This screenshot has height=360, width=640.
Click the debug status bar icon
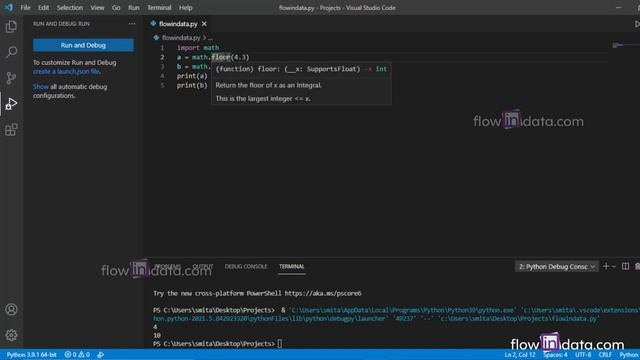100,355
